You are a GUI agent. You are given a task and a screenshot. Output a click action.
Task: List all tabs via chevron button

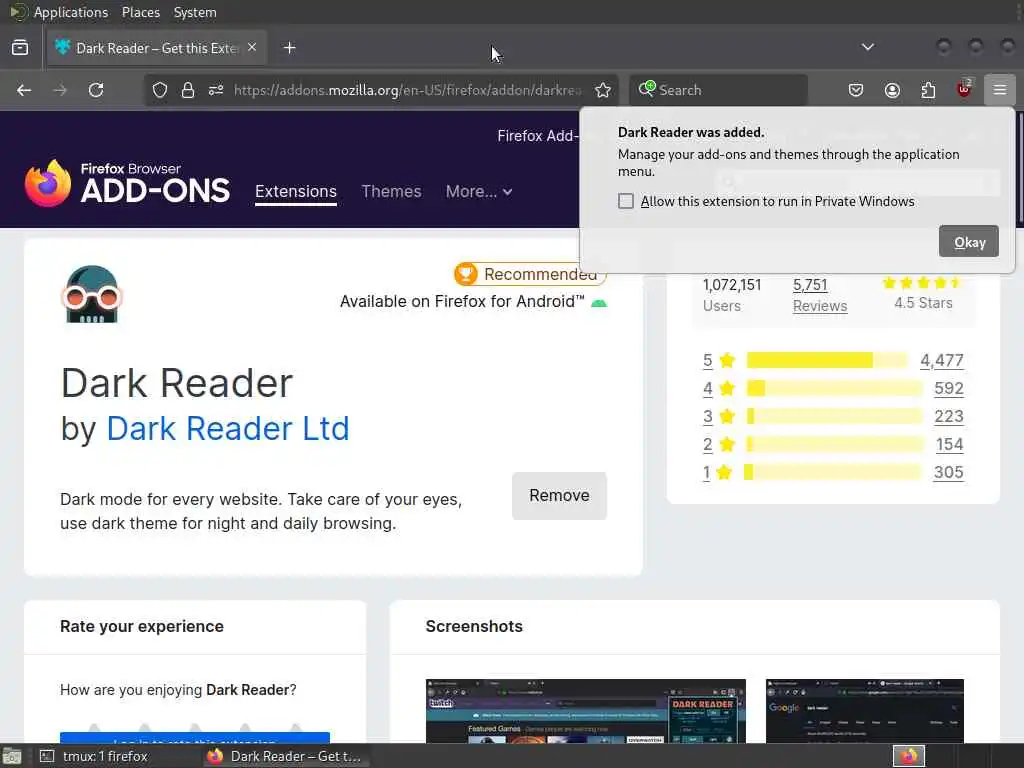[867, 47]
